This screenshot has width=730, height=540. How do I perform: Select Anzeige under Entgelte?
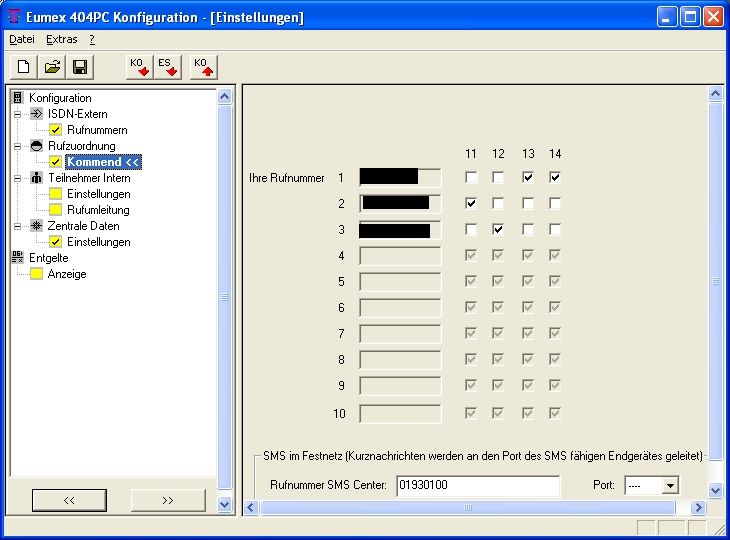(67, 274)
